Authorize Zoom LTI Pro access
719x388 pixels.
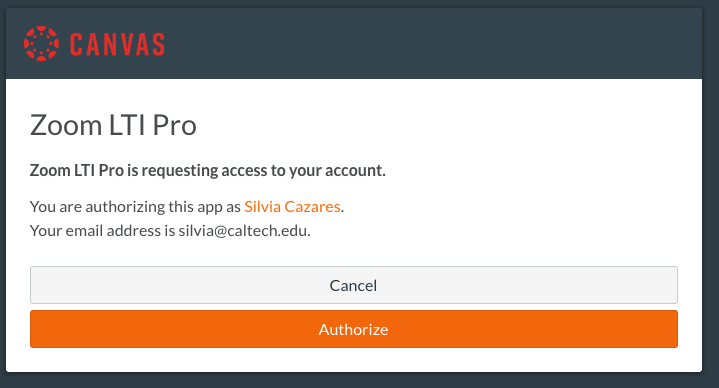354,329
